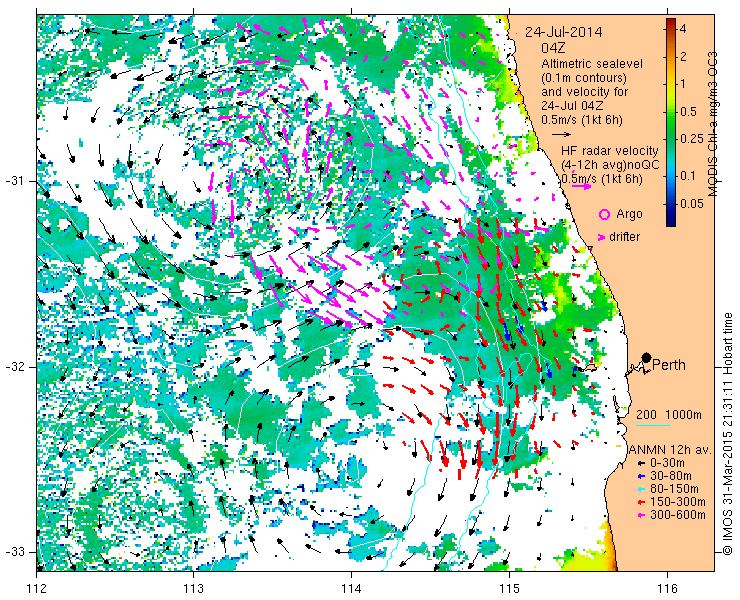Click the magenta 300-600m legend arrow
Image resolution: width=740 pixels, height=600 pixels.
point(640,515)
